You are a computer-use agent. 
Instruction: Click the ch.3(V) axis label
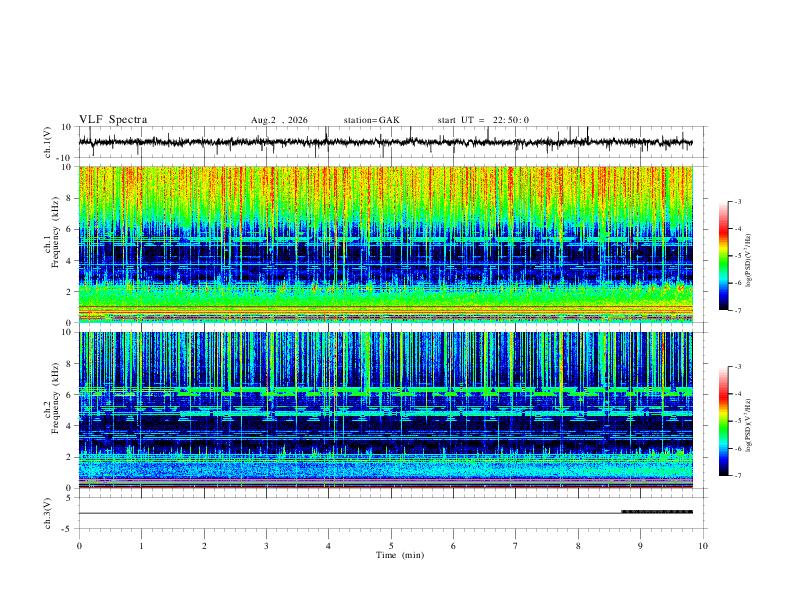click(48, 513)
